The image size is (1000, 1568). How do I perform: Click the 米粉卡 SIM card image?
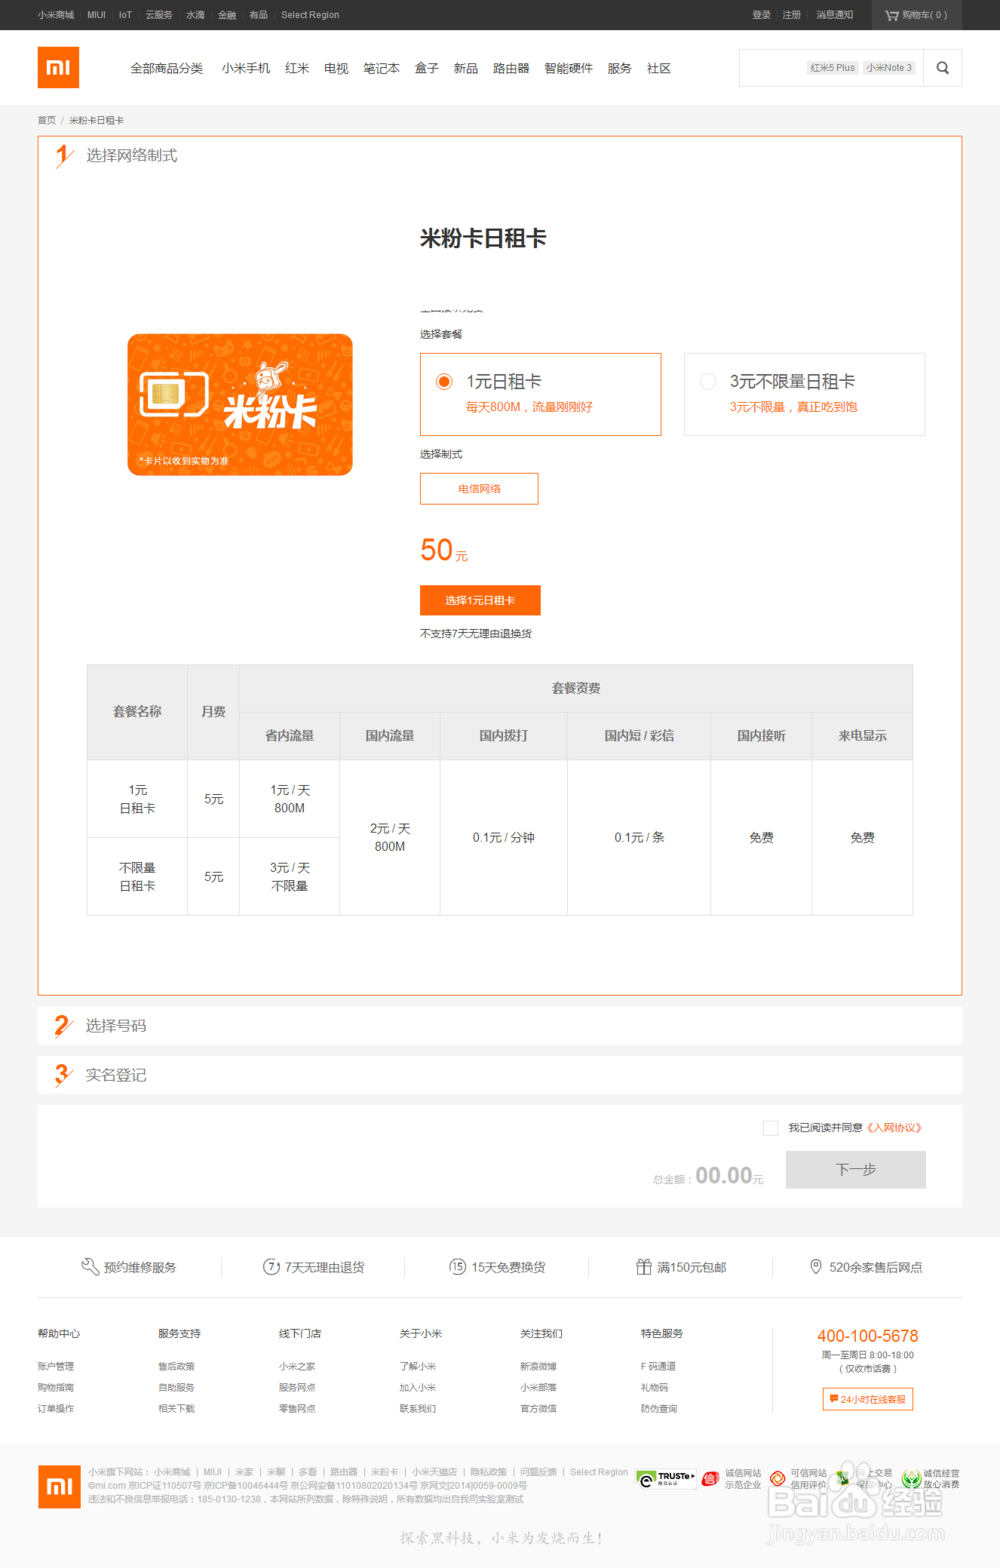(240, 404)
